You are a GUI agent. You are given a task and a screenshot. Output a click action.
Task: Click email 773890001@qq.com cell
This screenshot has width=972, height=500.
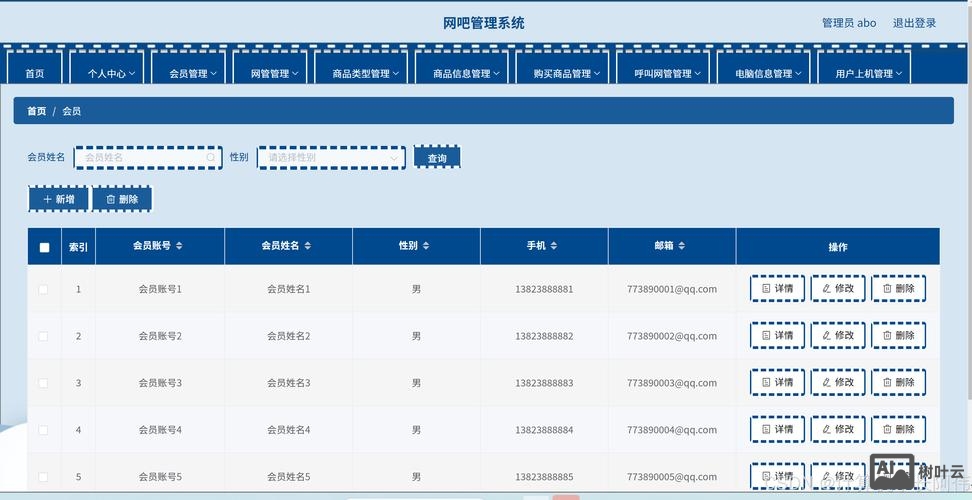point(672,289)
